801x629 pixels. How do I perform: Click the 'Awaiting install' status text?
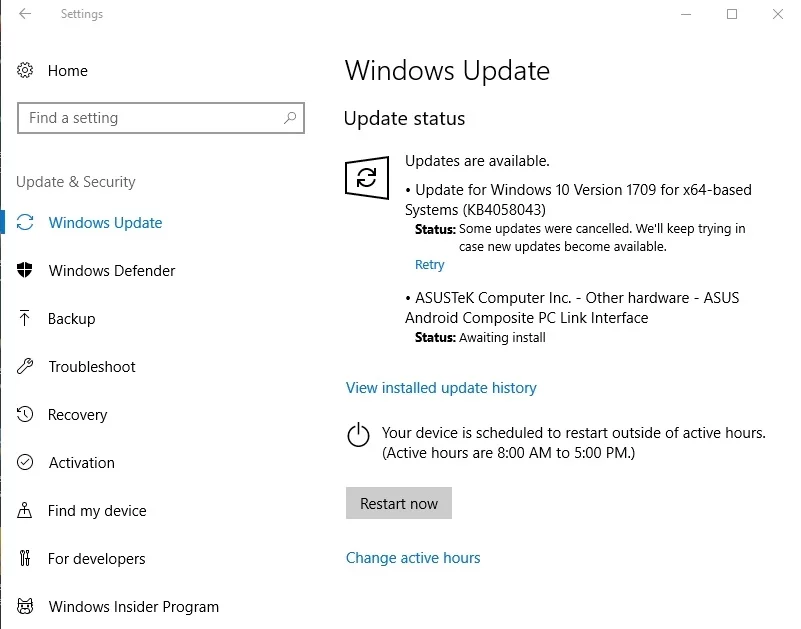point(502,338)
